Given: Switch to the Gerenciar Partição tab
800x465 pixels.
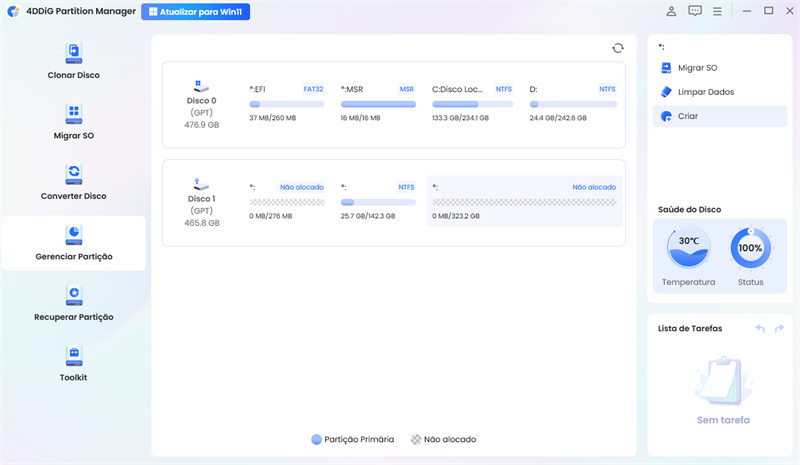Looking at the screenshot, I should coord(73,243).
